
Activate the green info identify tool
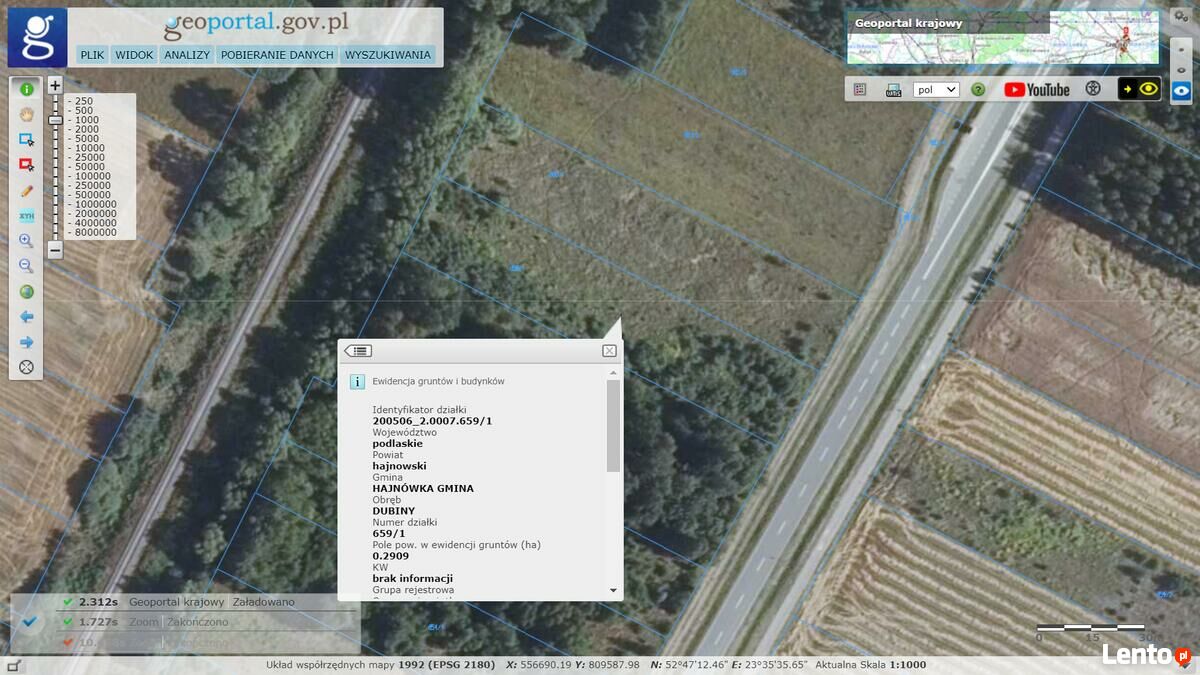(26, 89)
